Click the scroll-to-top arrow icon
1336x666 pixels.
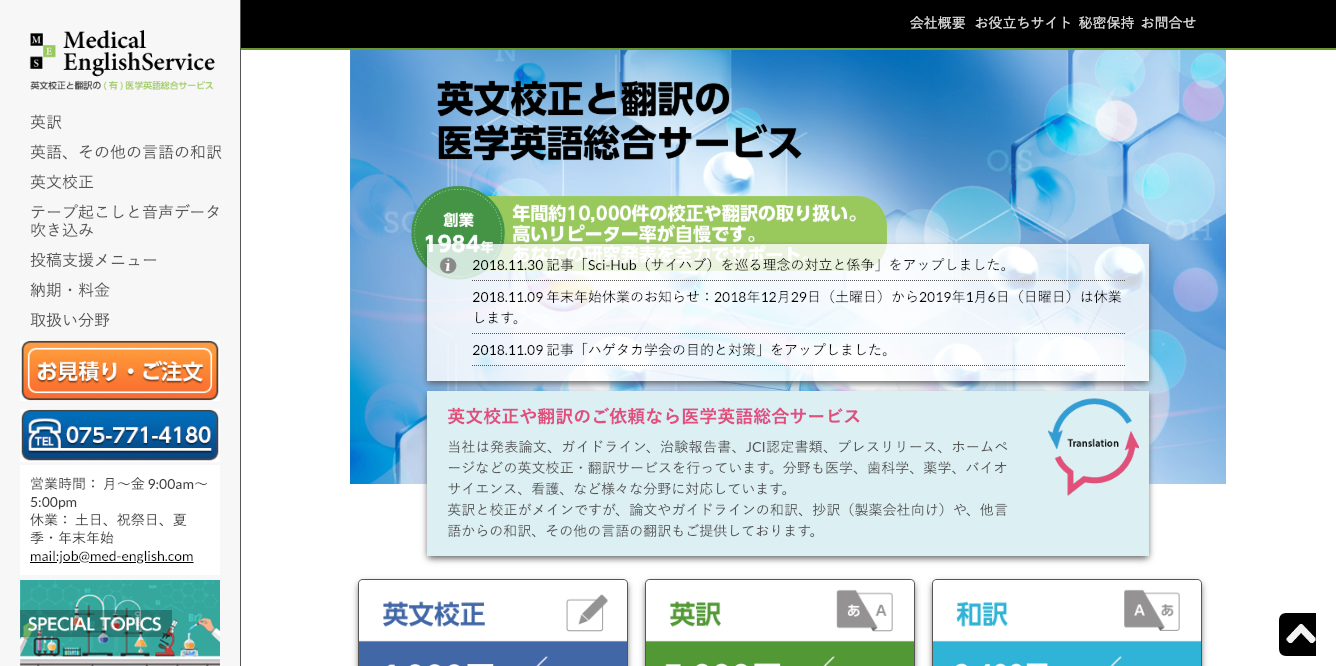click(1297, 634)
